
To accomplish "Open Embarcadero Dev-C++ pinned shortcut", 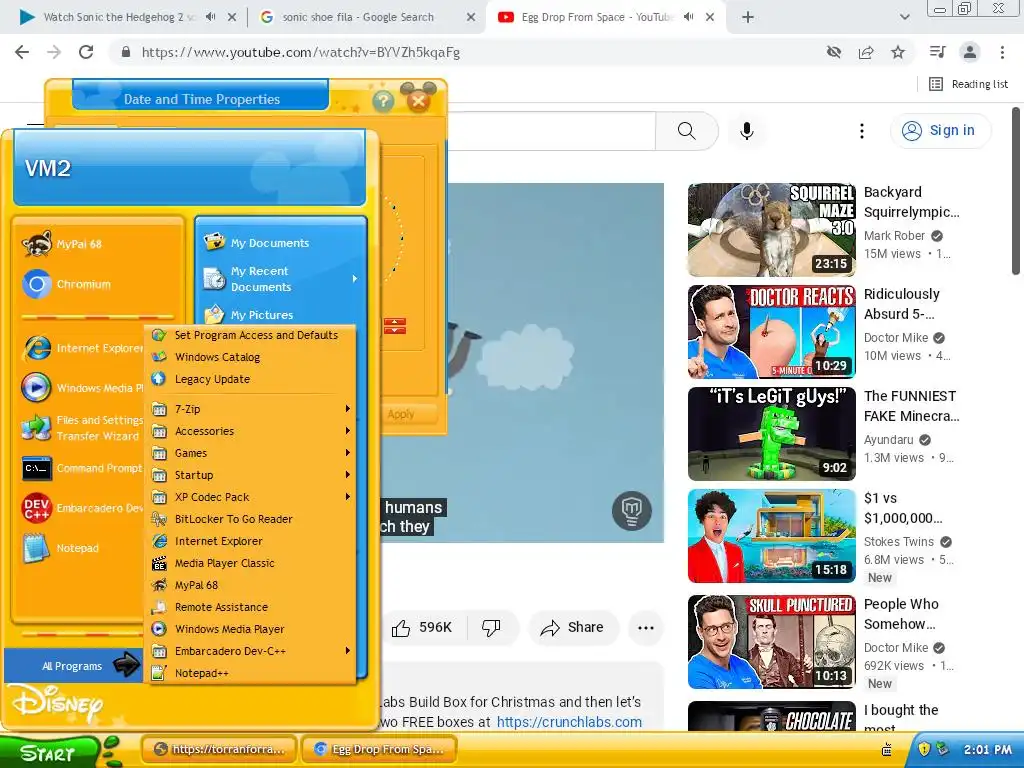I will (x=82, y=508).
